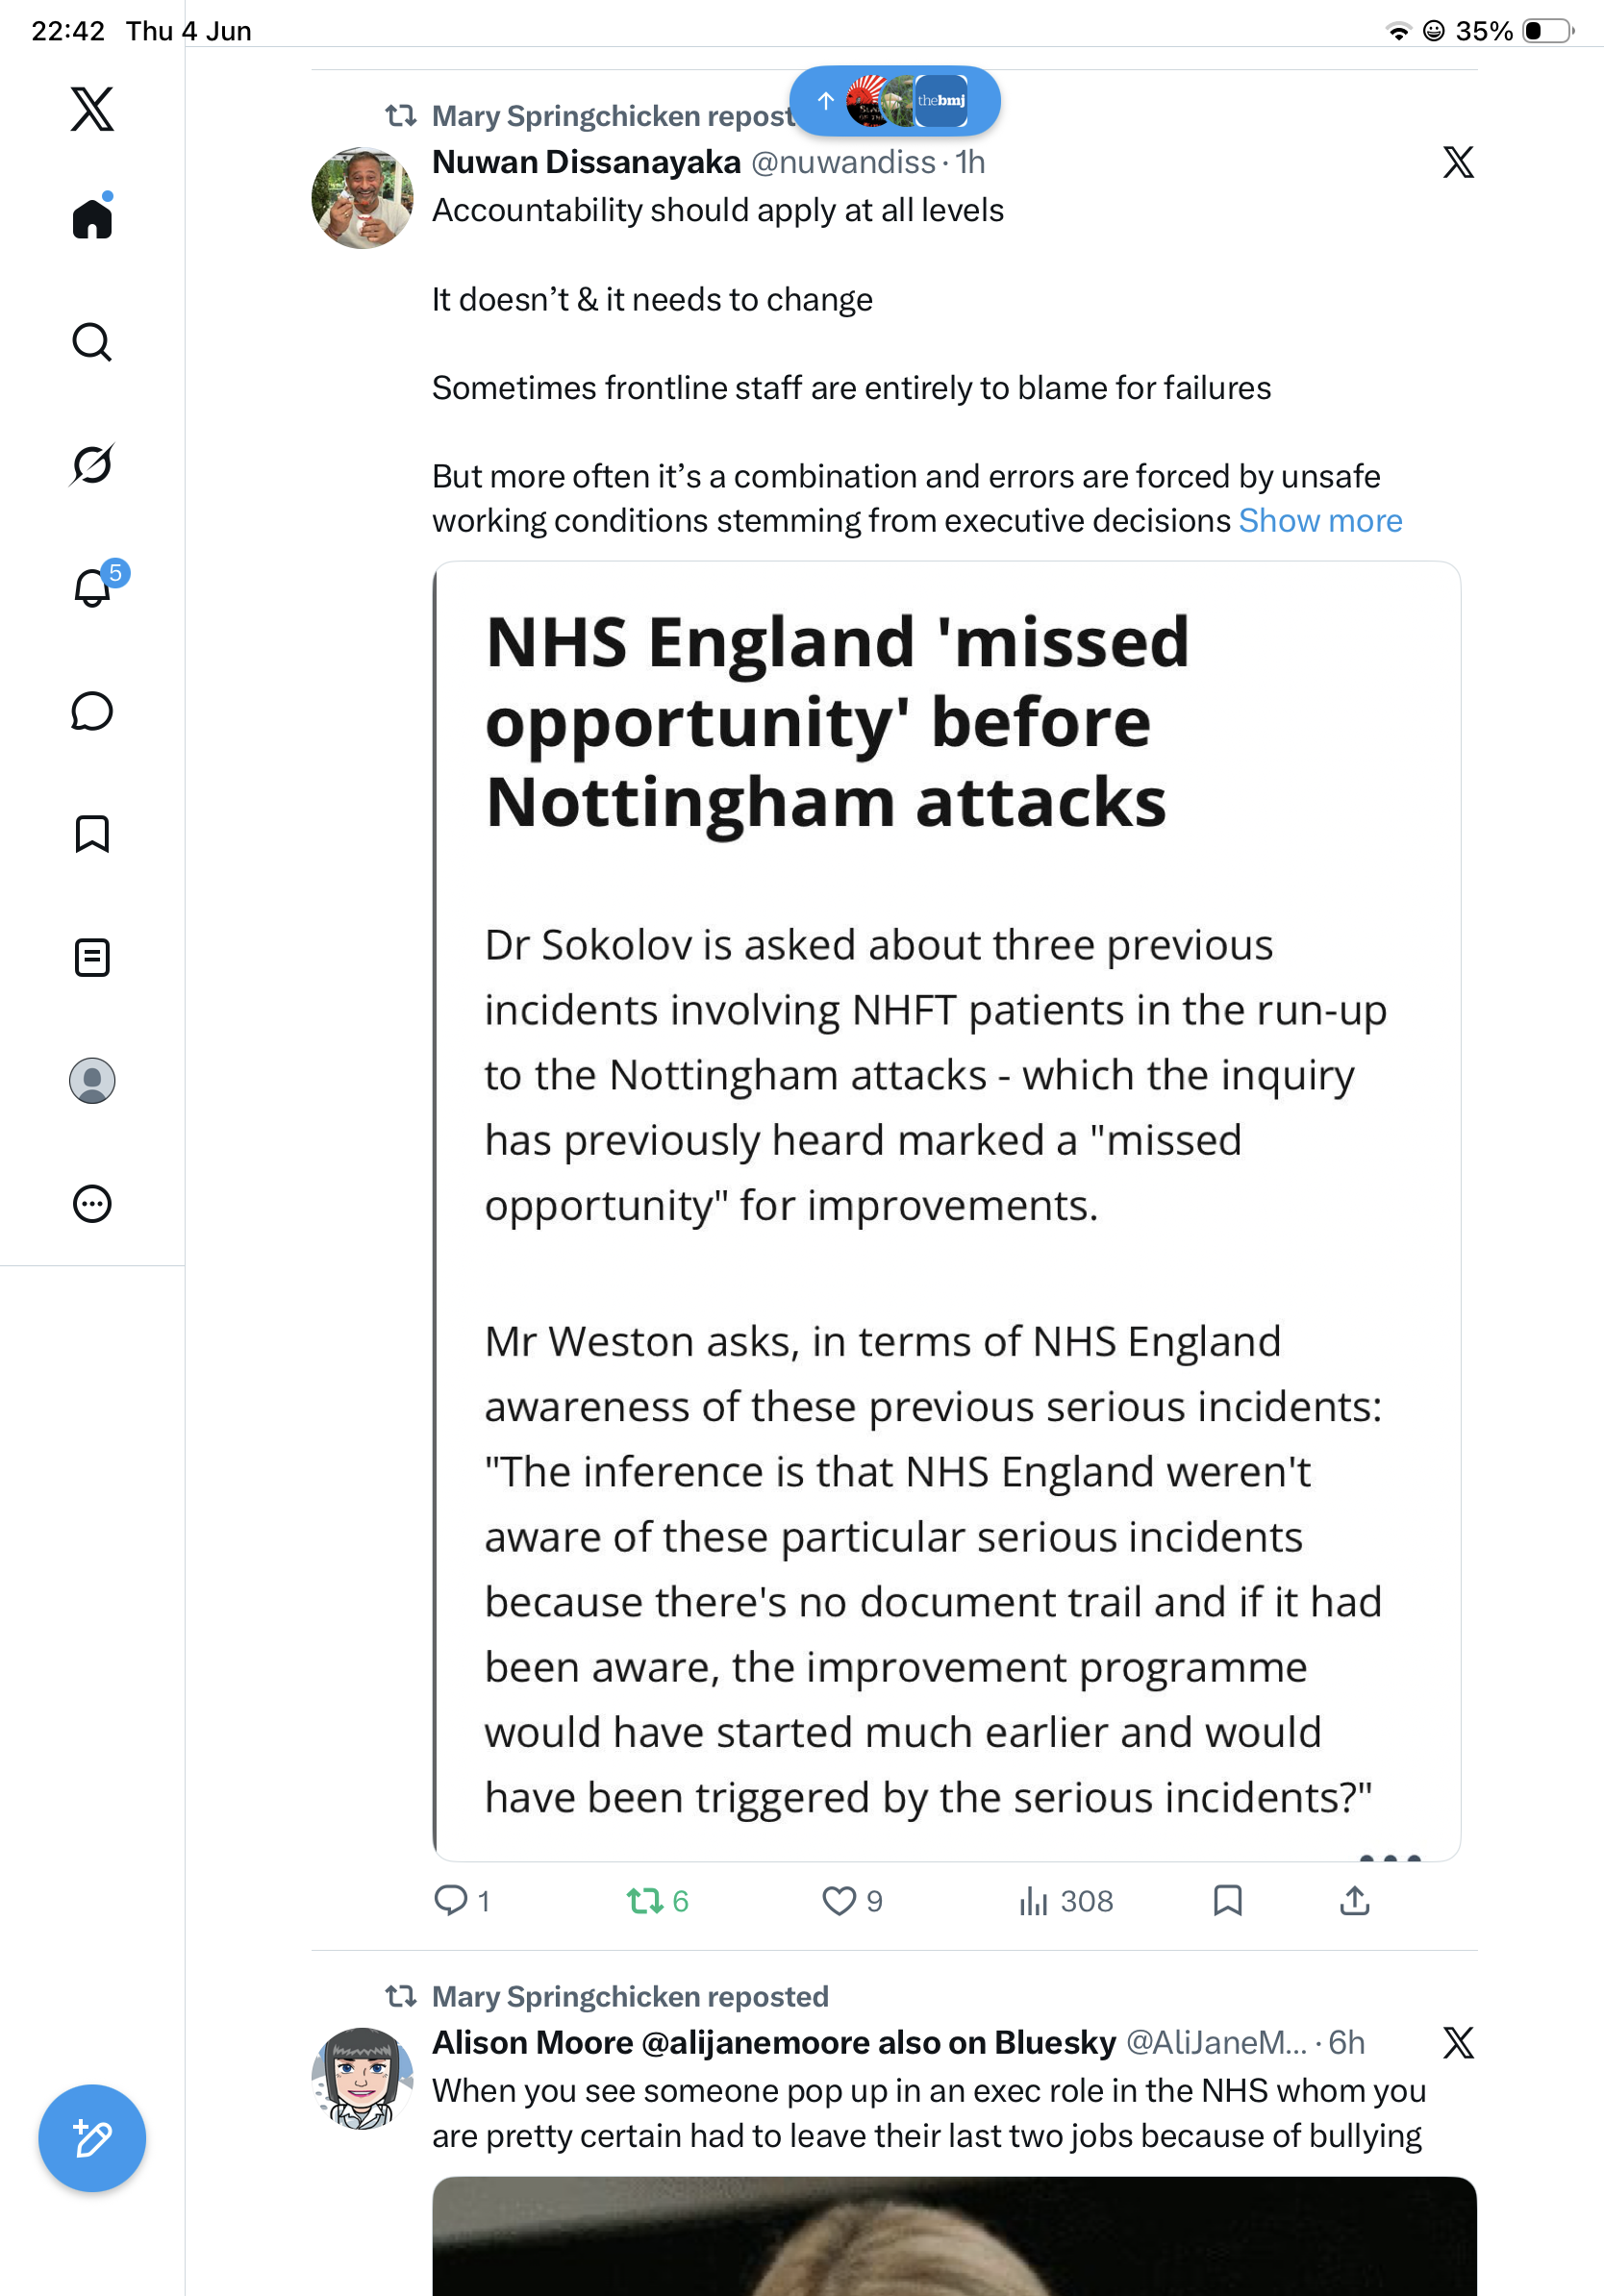This screenshot has width=1604, height=2296.
Task: Expand the More circle menu in the sidebar
Action: 92,1203
